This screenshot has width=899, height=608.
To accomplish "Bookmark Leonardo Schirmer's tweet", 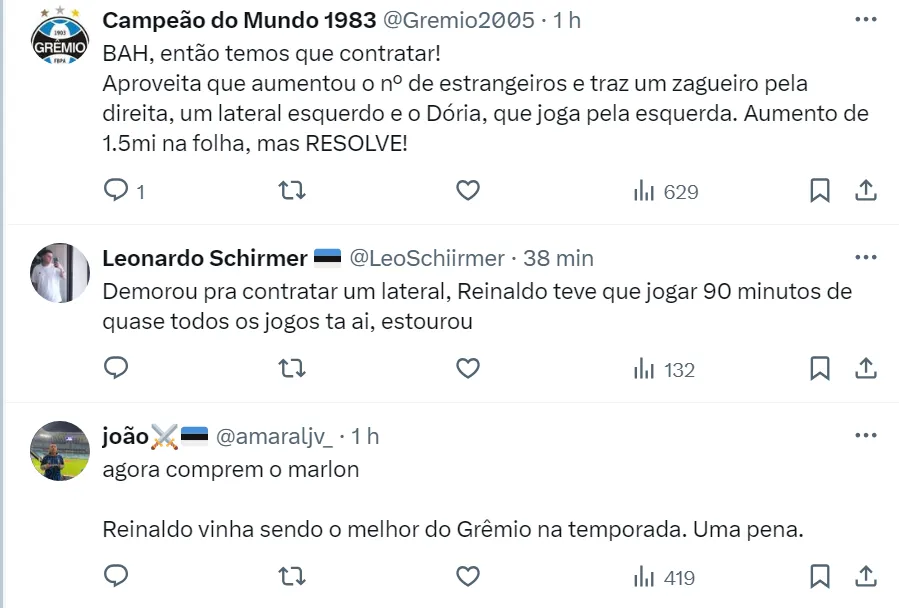I will point(819,369).
